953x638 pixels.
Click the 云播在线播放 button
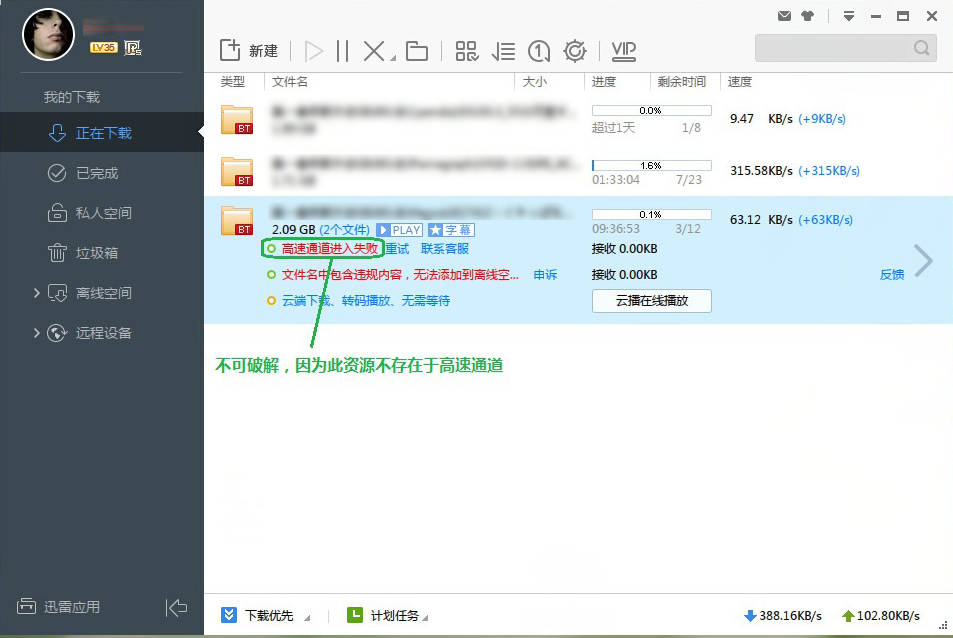[x=651, y=301]
